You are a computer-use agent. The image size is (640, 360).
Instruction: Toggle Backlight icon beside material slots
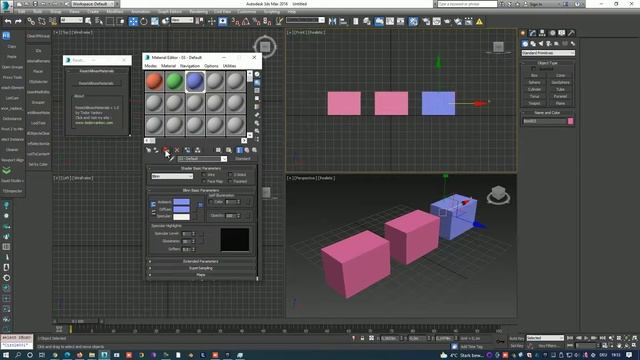pyautogui.click(x=257, y=82)
